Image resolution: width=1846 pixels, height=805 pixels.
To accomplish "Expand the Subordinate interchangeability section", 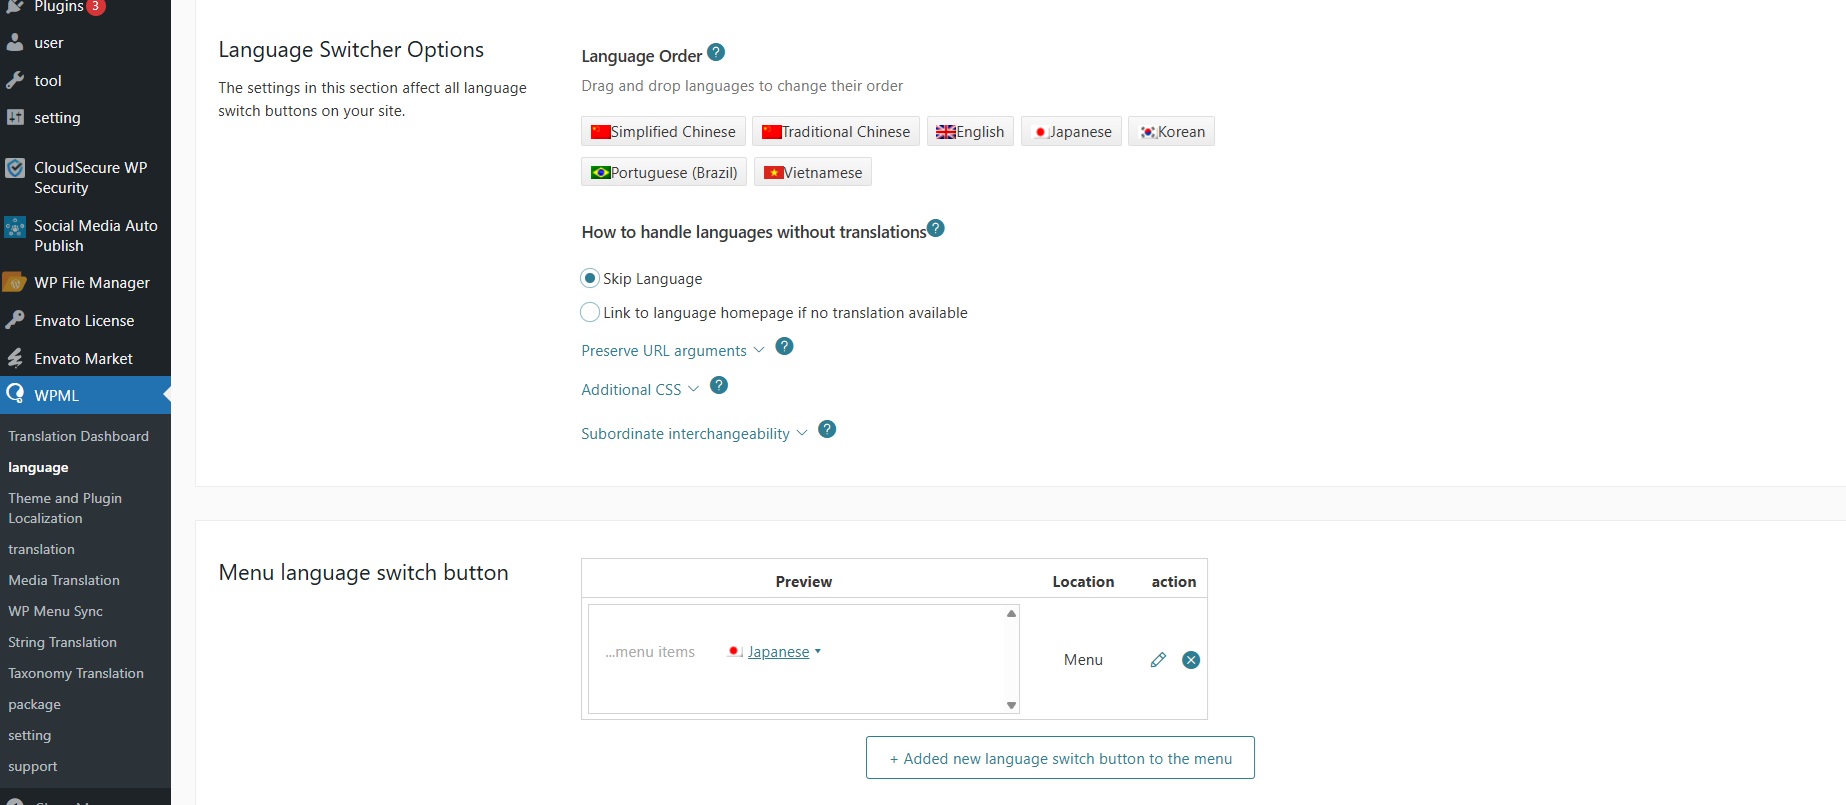I will [693, 434].
